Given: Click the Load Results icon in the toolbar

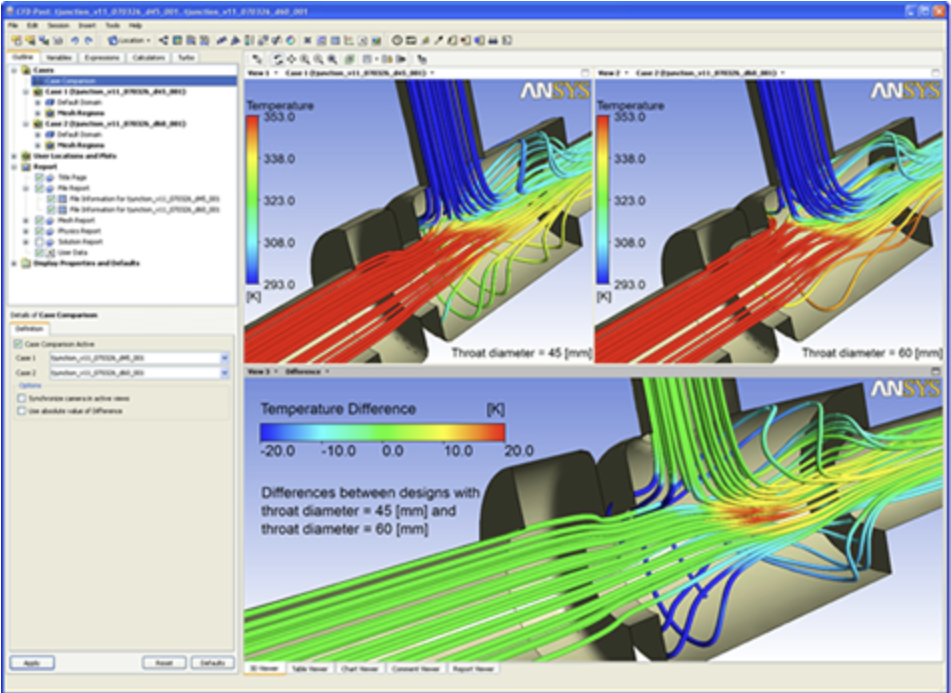Looking at the screenshot, I should [17, 40].
